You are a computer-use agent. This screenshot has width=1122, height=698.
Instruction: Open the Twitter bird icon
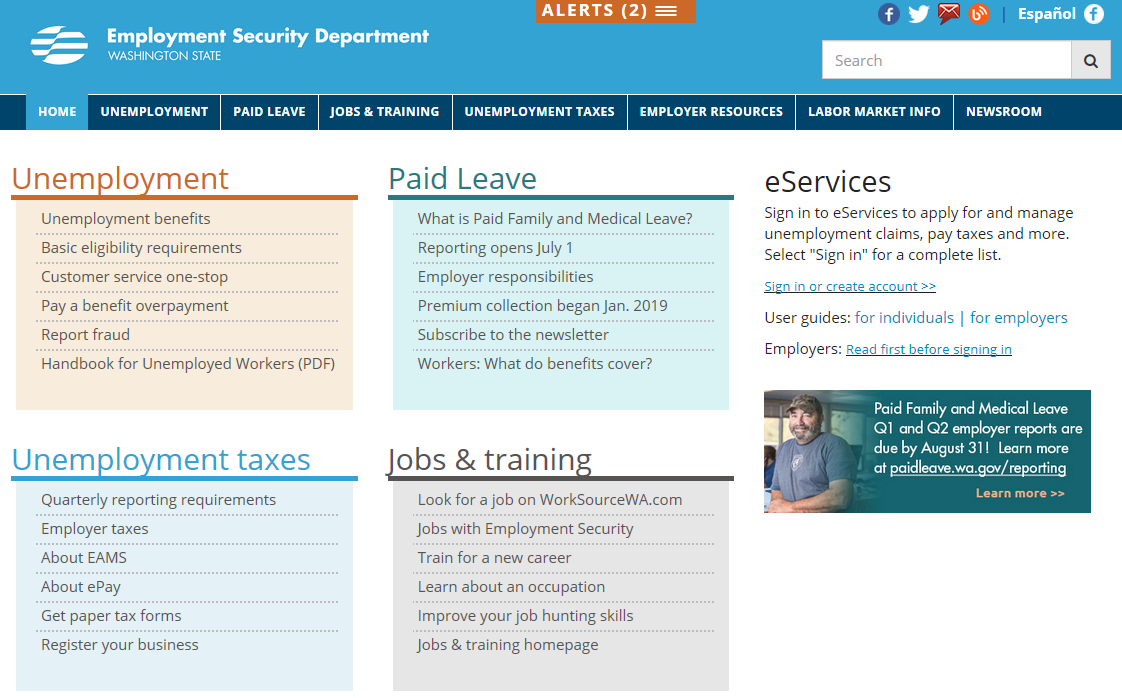918,14
